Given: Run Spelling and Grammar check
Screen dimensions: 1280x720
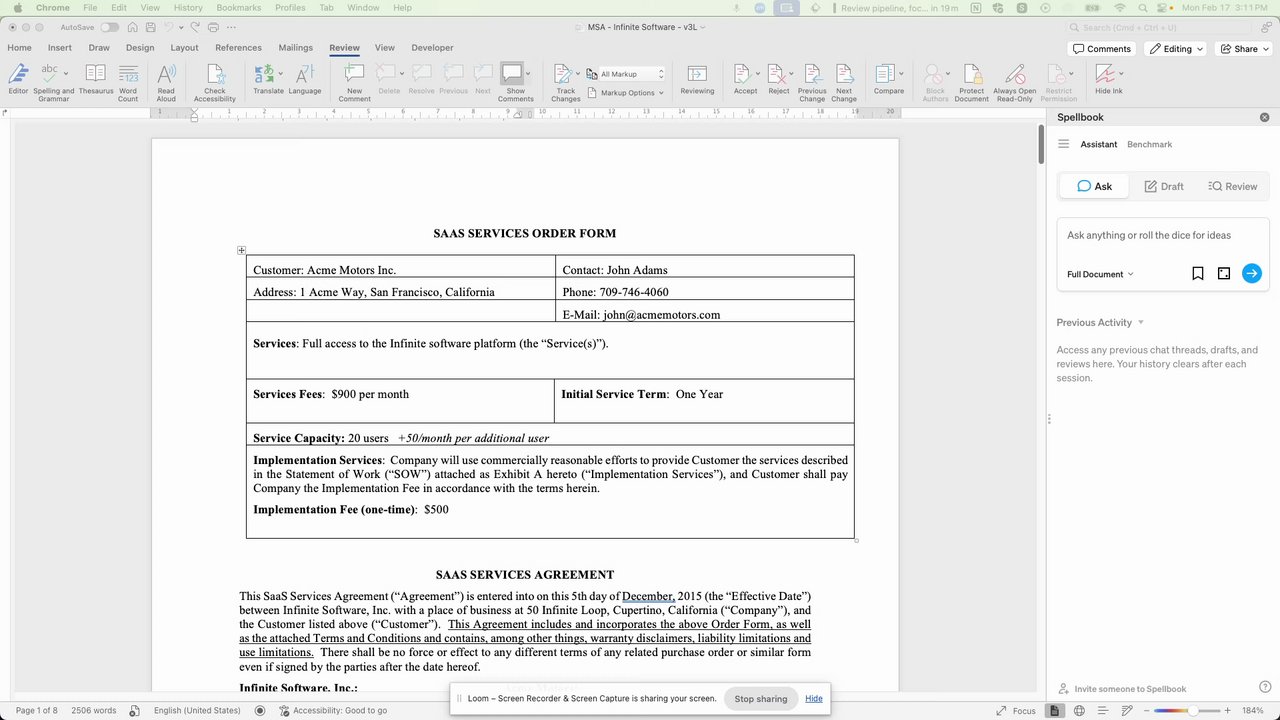Looking at the screenshot, I should (x=53, y=82).
